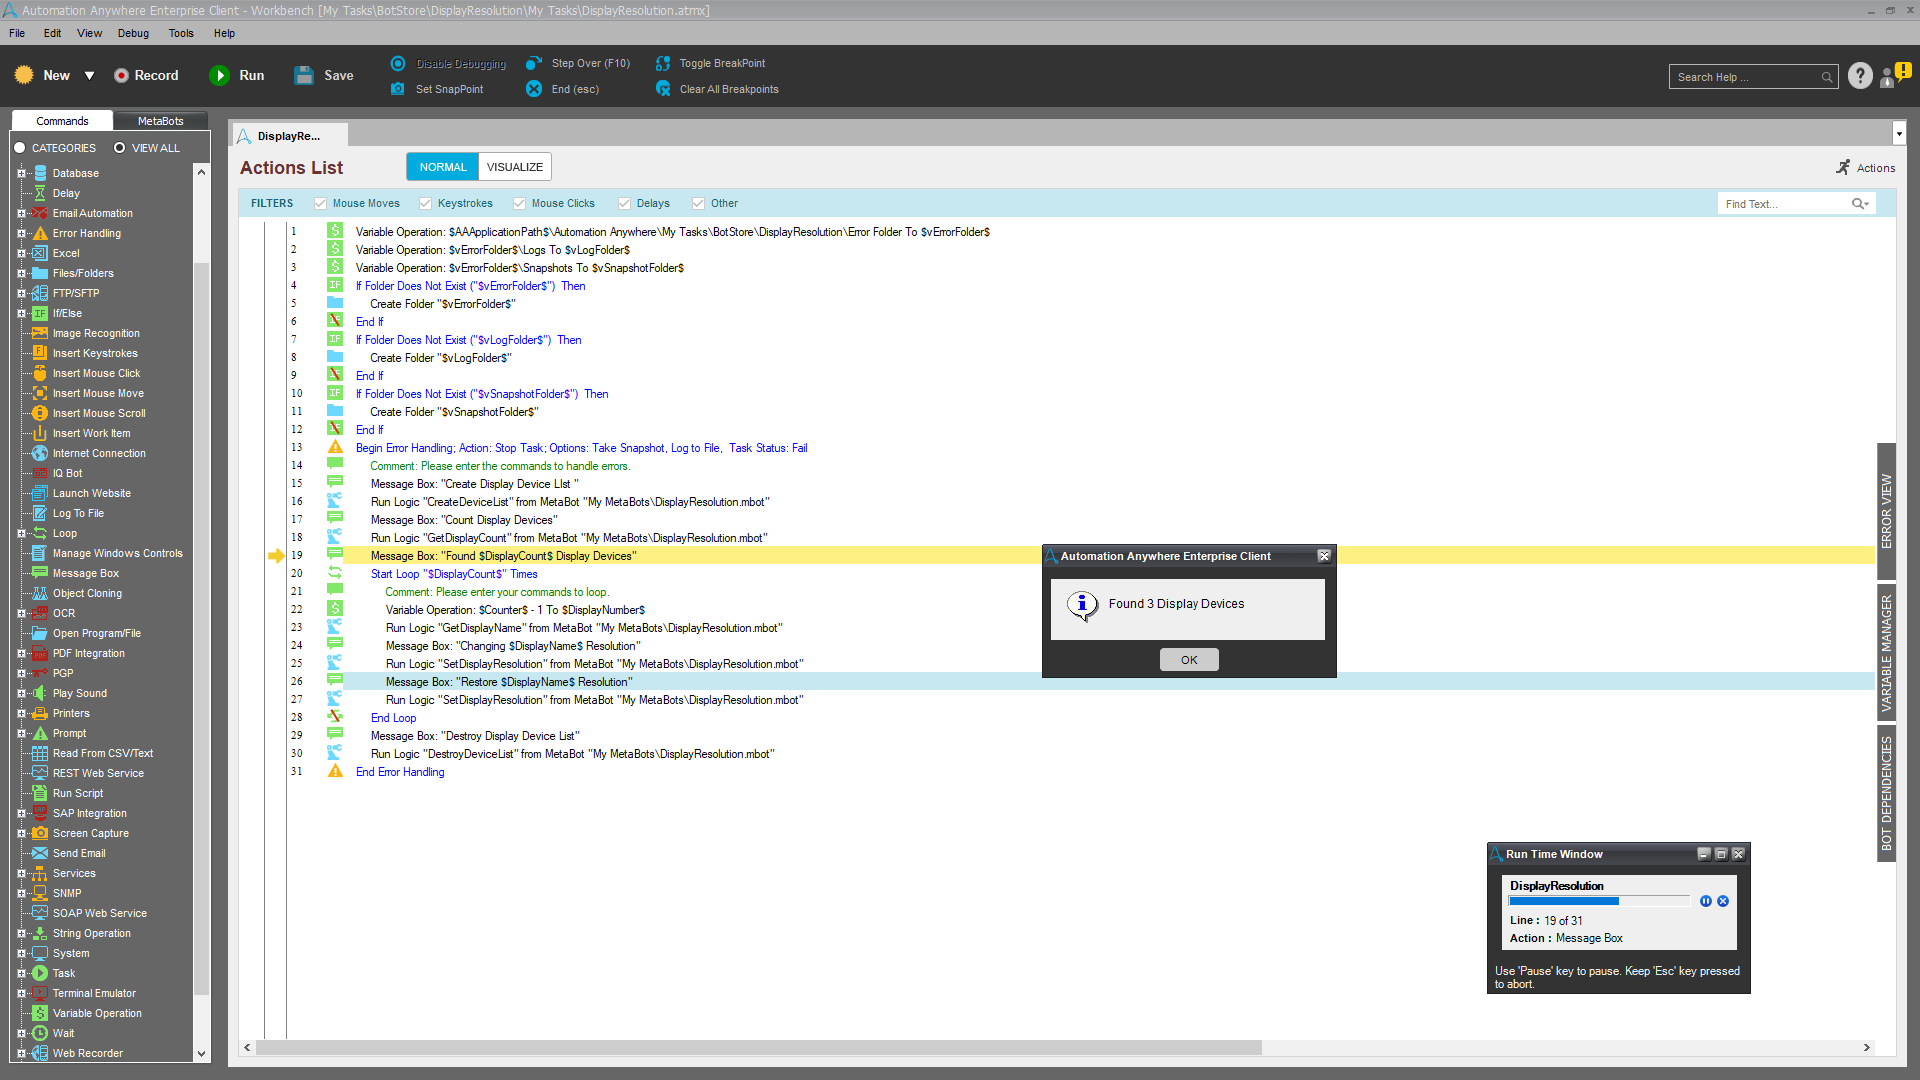This screenshot has height=1080, width=1920.
Task: Click the Toggle BreakPoint icon
Action: click(662, 63)
